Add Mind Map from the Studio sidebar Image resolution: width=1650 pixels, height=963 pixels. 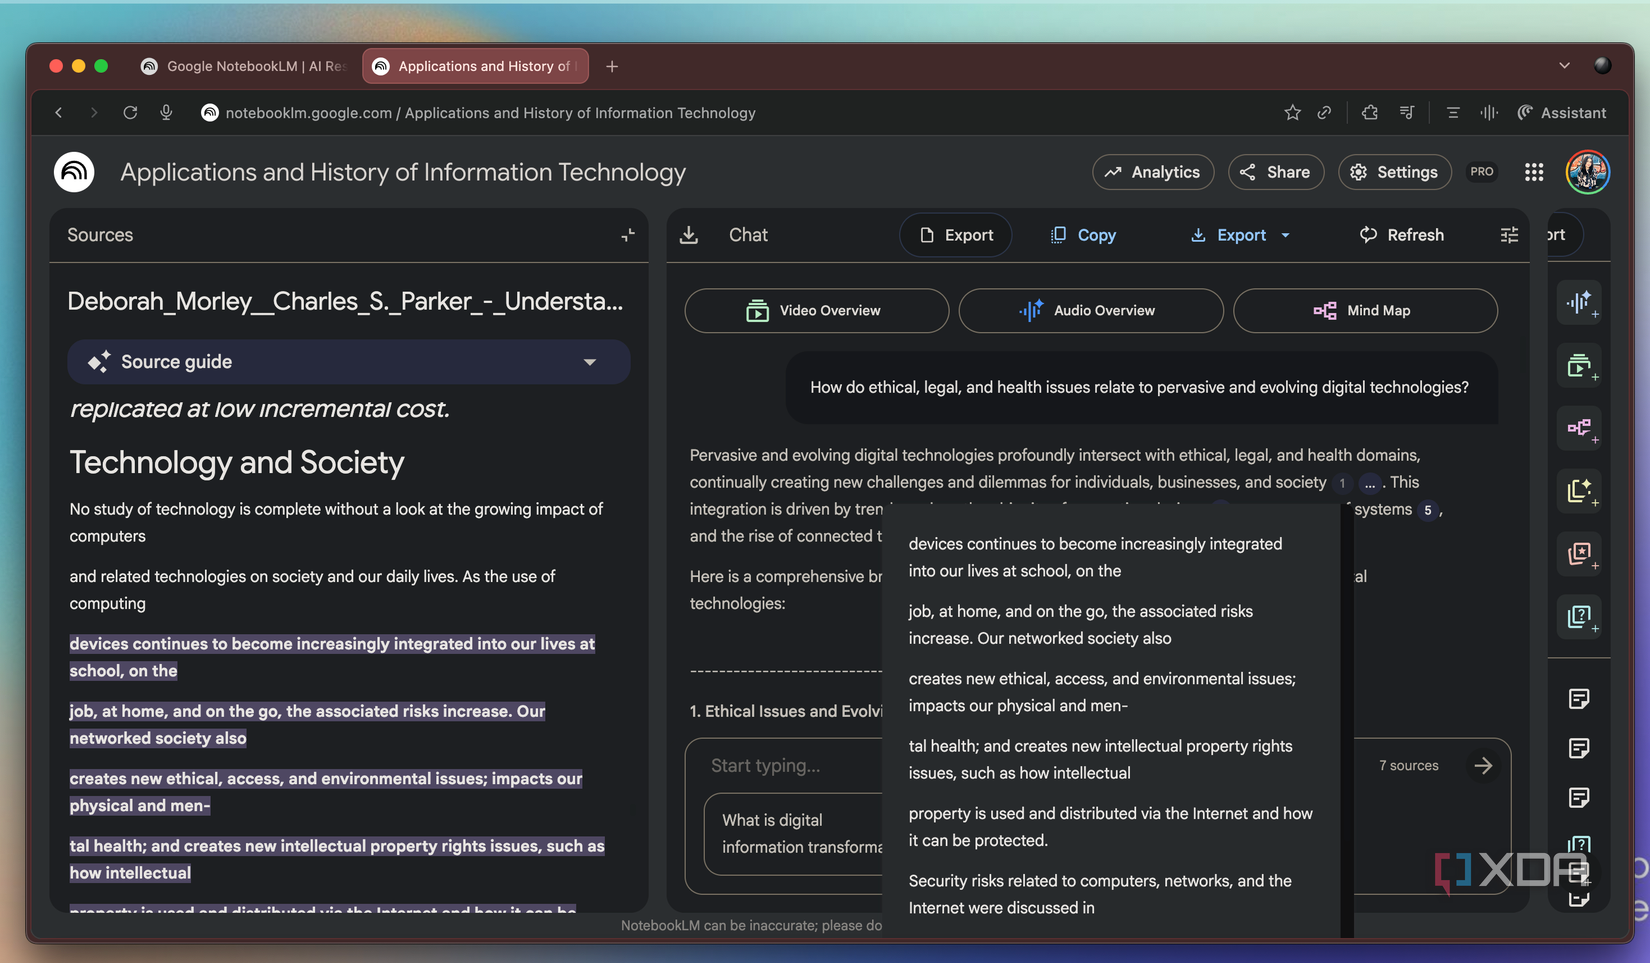(1580, 429)
